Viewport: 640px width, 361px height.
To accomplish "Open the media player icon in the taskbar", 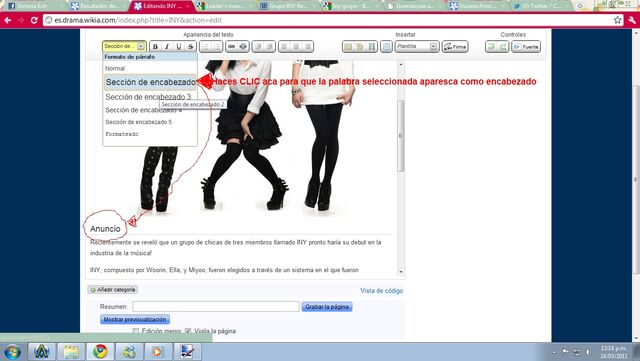I will [157, 352].
